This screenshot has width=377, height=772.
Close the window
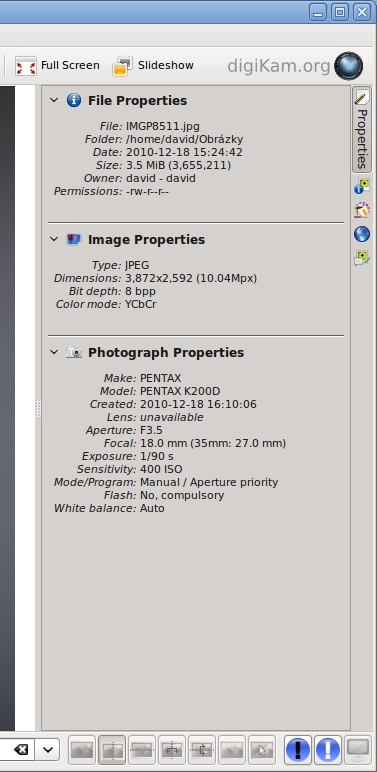click(362, 12)
